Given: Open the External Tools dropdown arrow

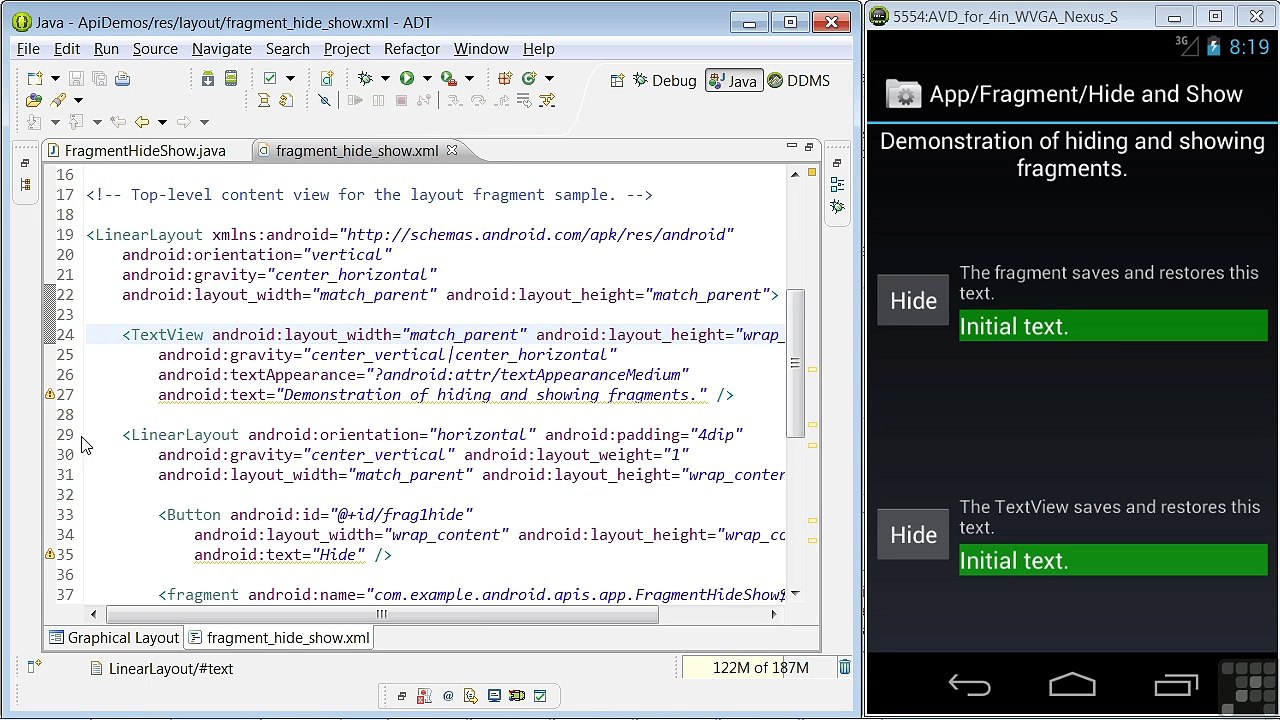Looking at the screenshot, I should 468,79.
